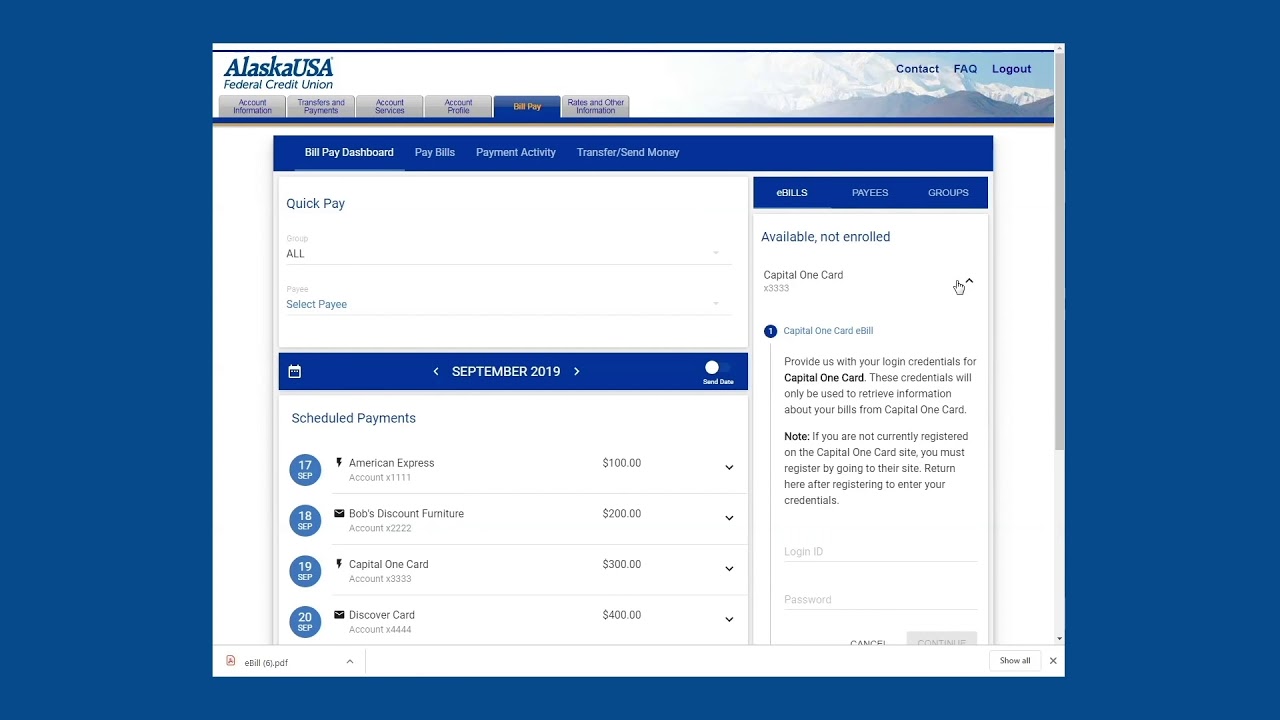
Task: Select the PAYEES tab
Action: [x=870, y=192]
